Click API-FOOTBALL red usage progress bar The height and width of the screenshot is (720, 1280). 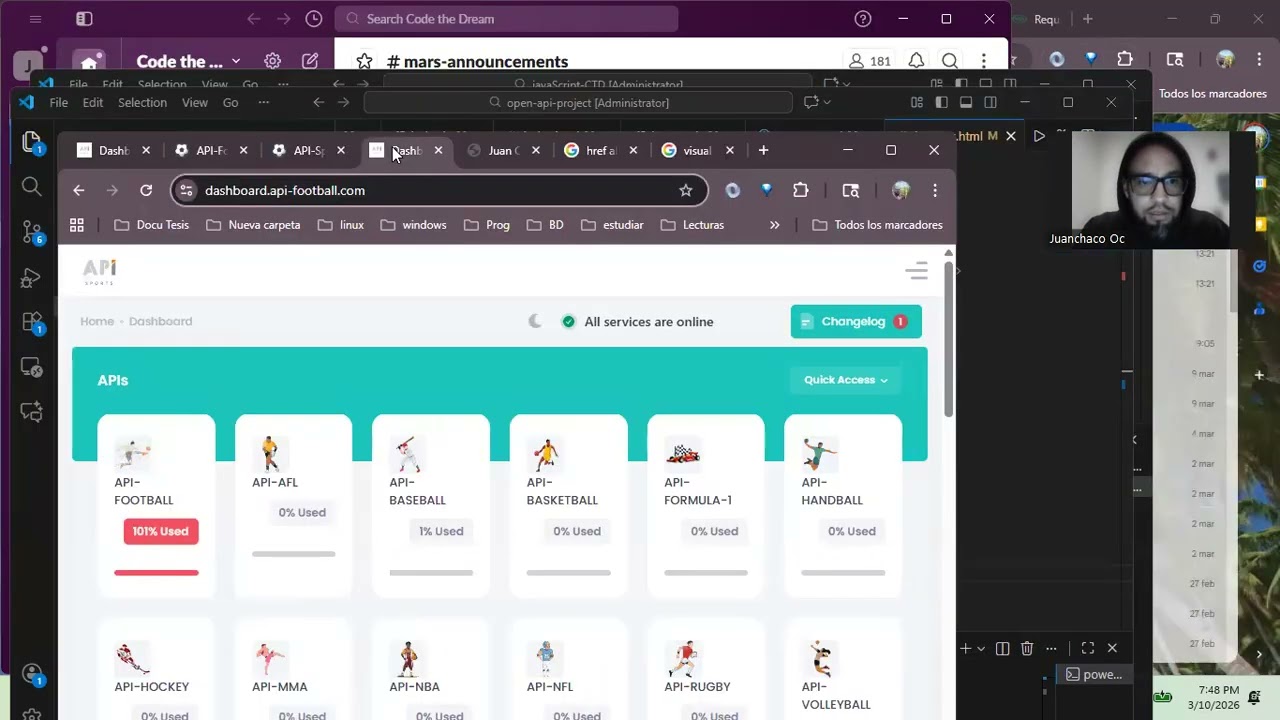156,573
